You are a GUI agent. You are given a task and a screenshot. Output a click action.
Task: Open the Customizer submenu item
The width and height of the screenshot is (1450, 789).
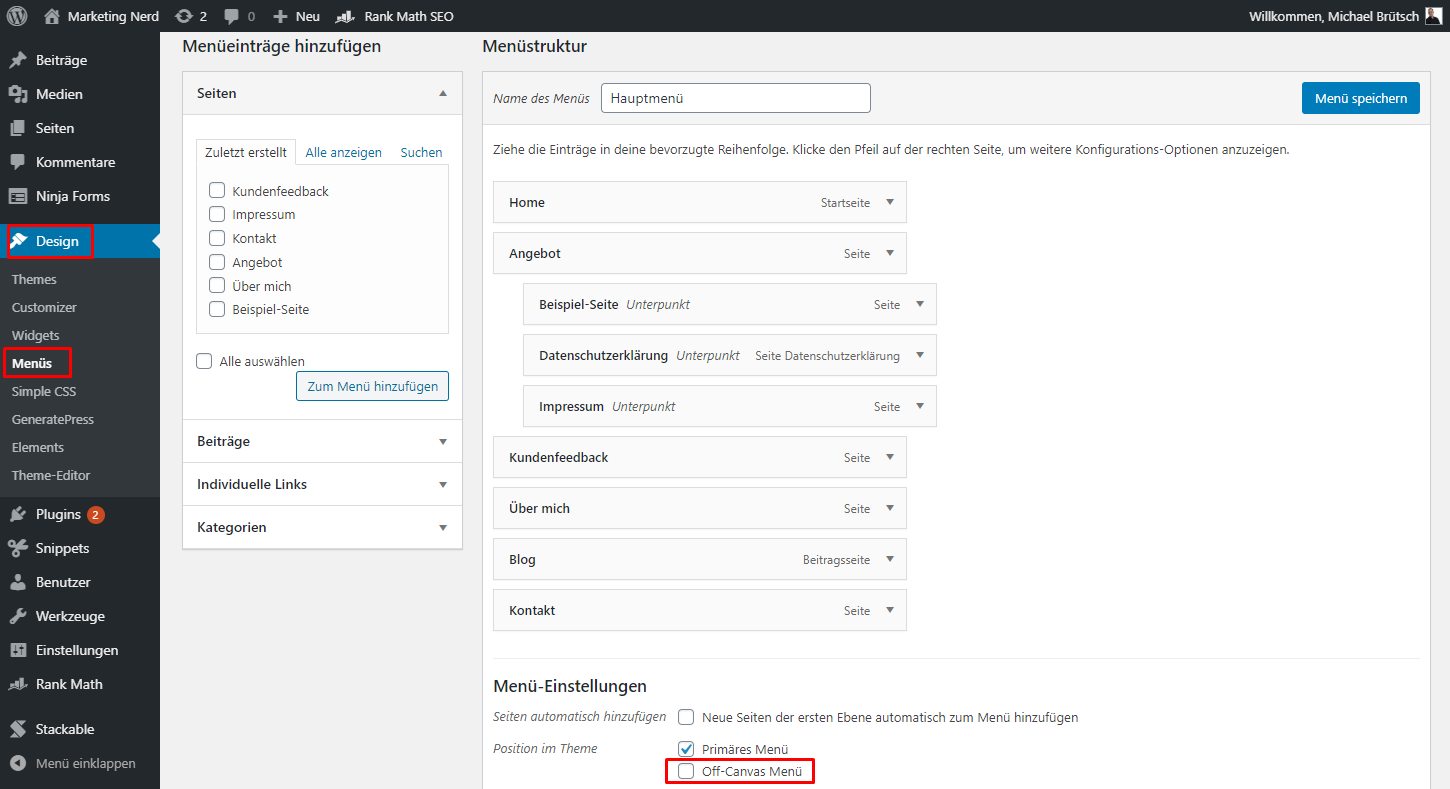point(44,307)
